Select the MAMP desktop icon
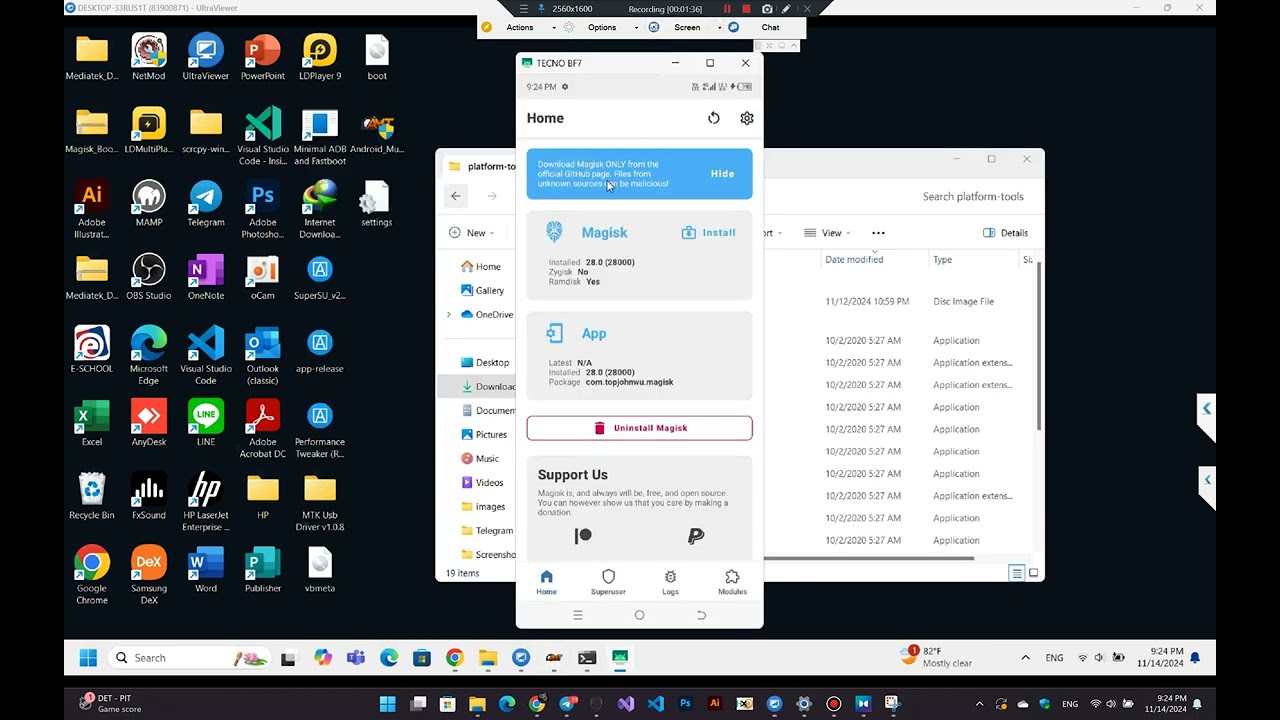1280x720 pixels. 149,204
